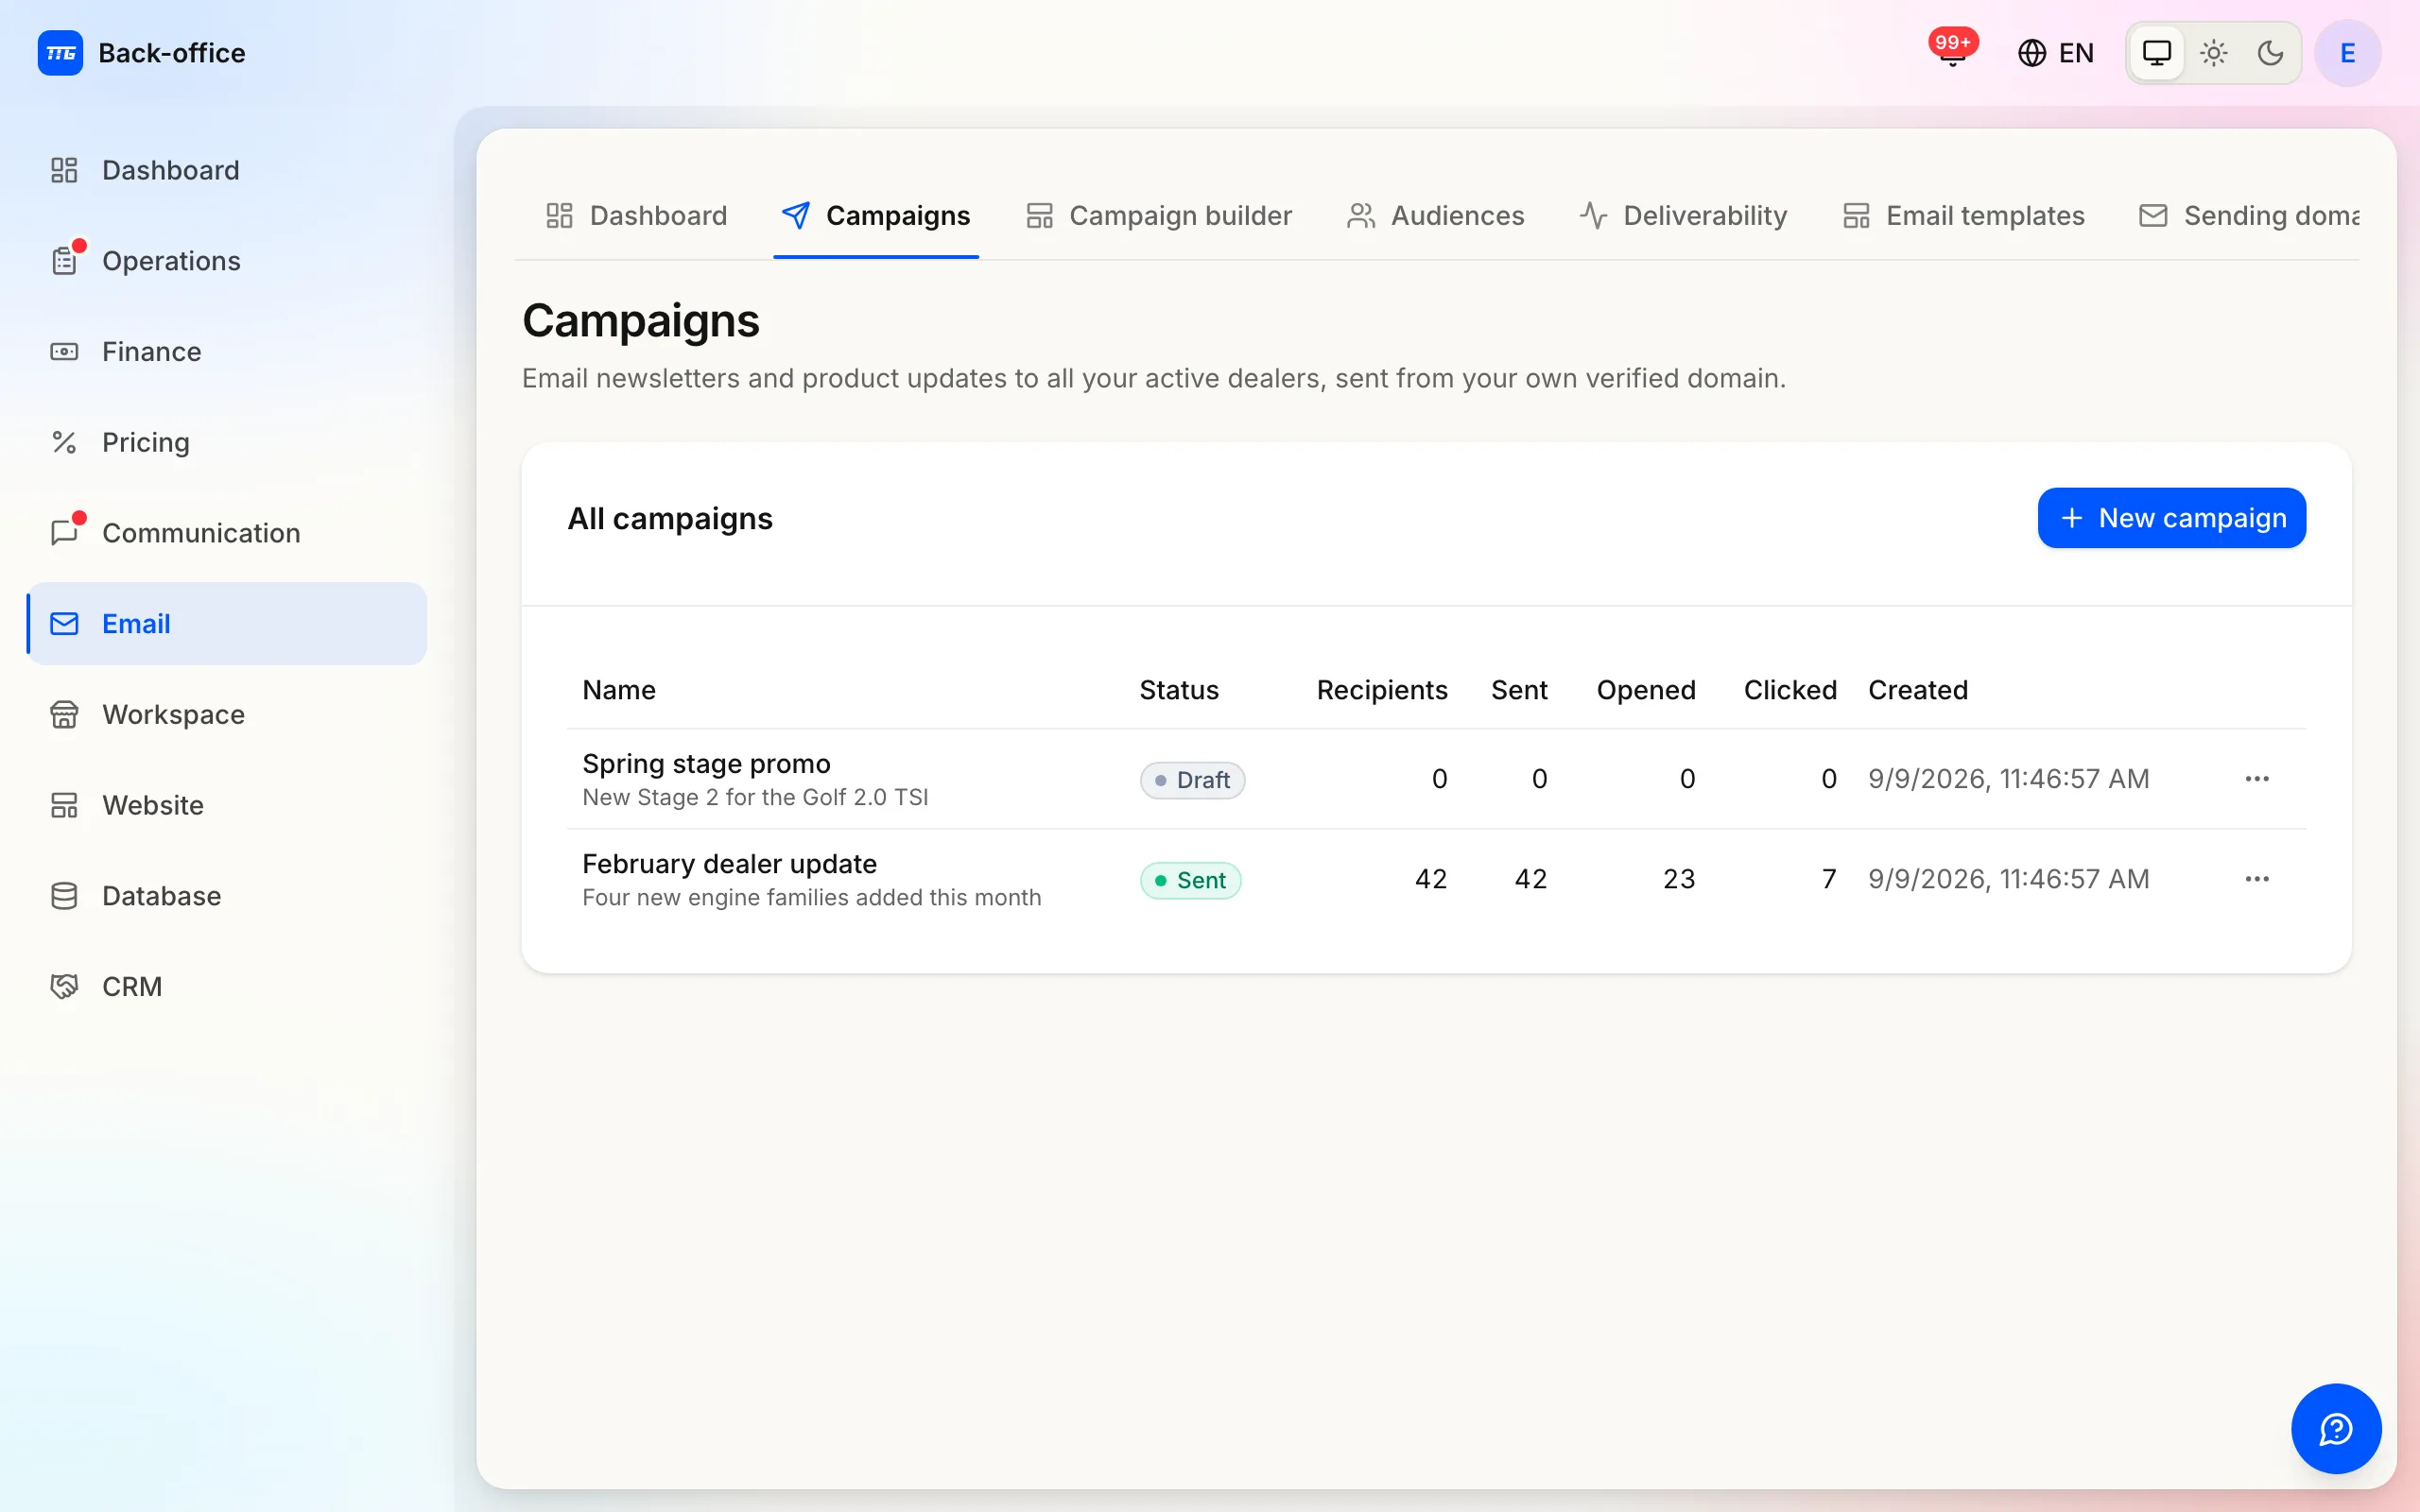The width and height of the screenshot is (2420, 1512).
Task: Go to Website section
Action: click(x=227, y=805)
